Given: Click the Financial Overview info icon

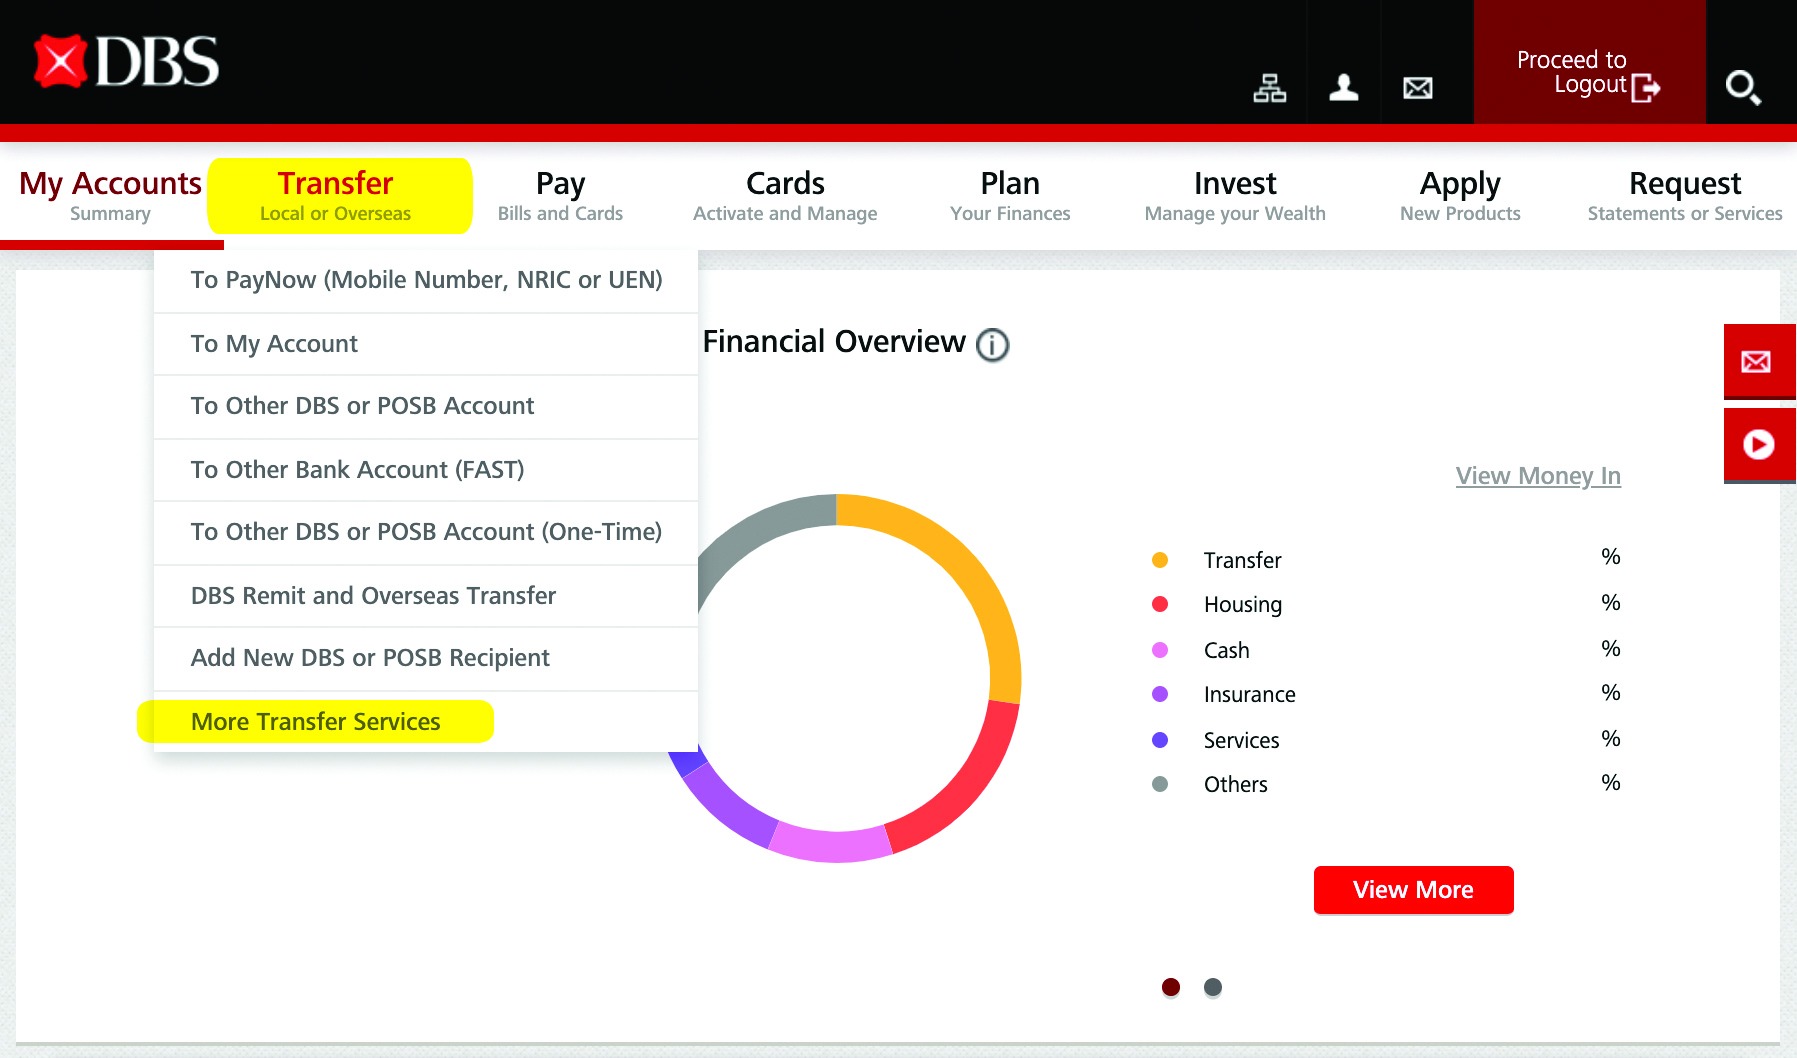Looking at the screenshot, I should [992, 345].
